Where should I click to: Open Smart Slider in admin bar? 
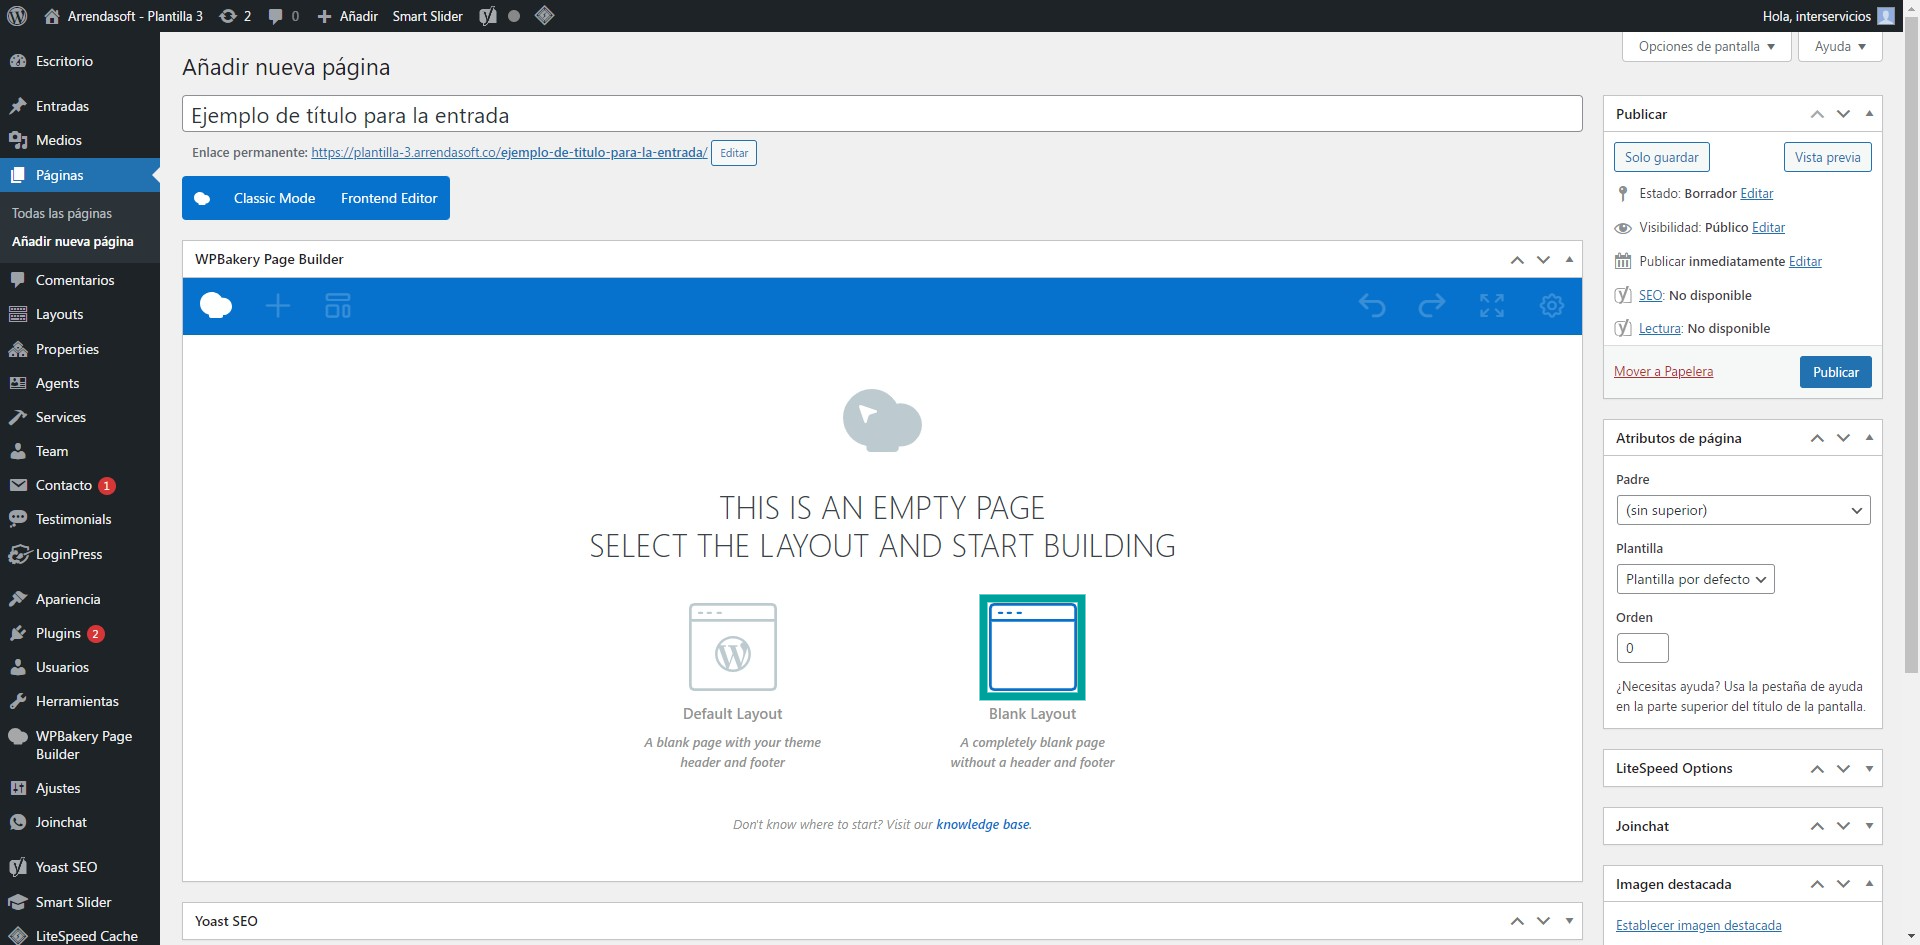pos(427,16)
